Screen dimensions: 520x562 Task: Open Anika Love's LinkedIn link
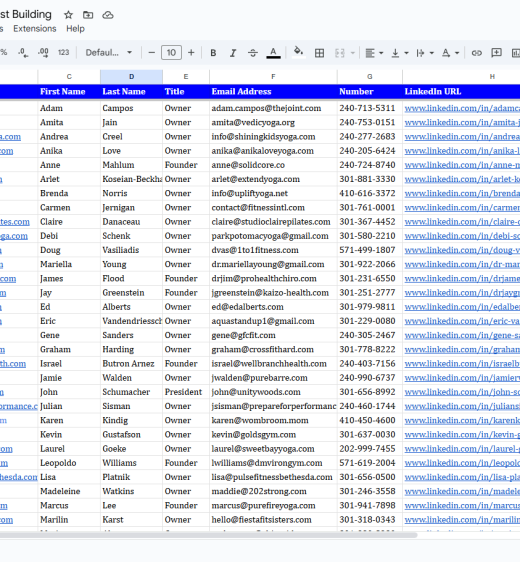[x=462, y=151]
